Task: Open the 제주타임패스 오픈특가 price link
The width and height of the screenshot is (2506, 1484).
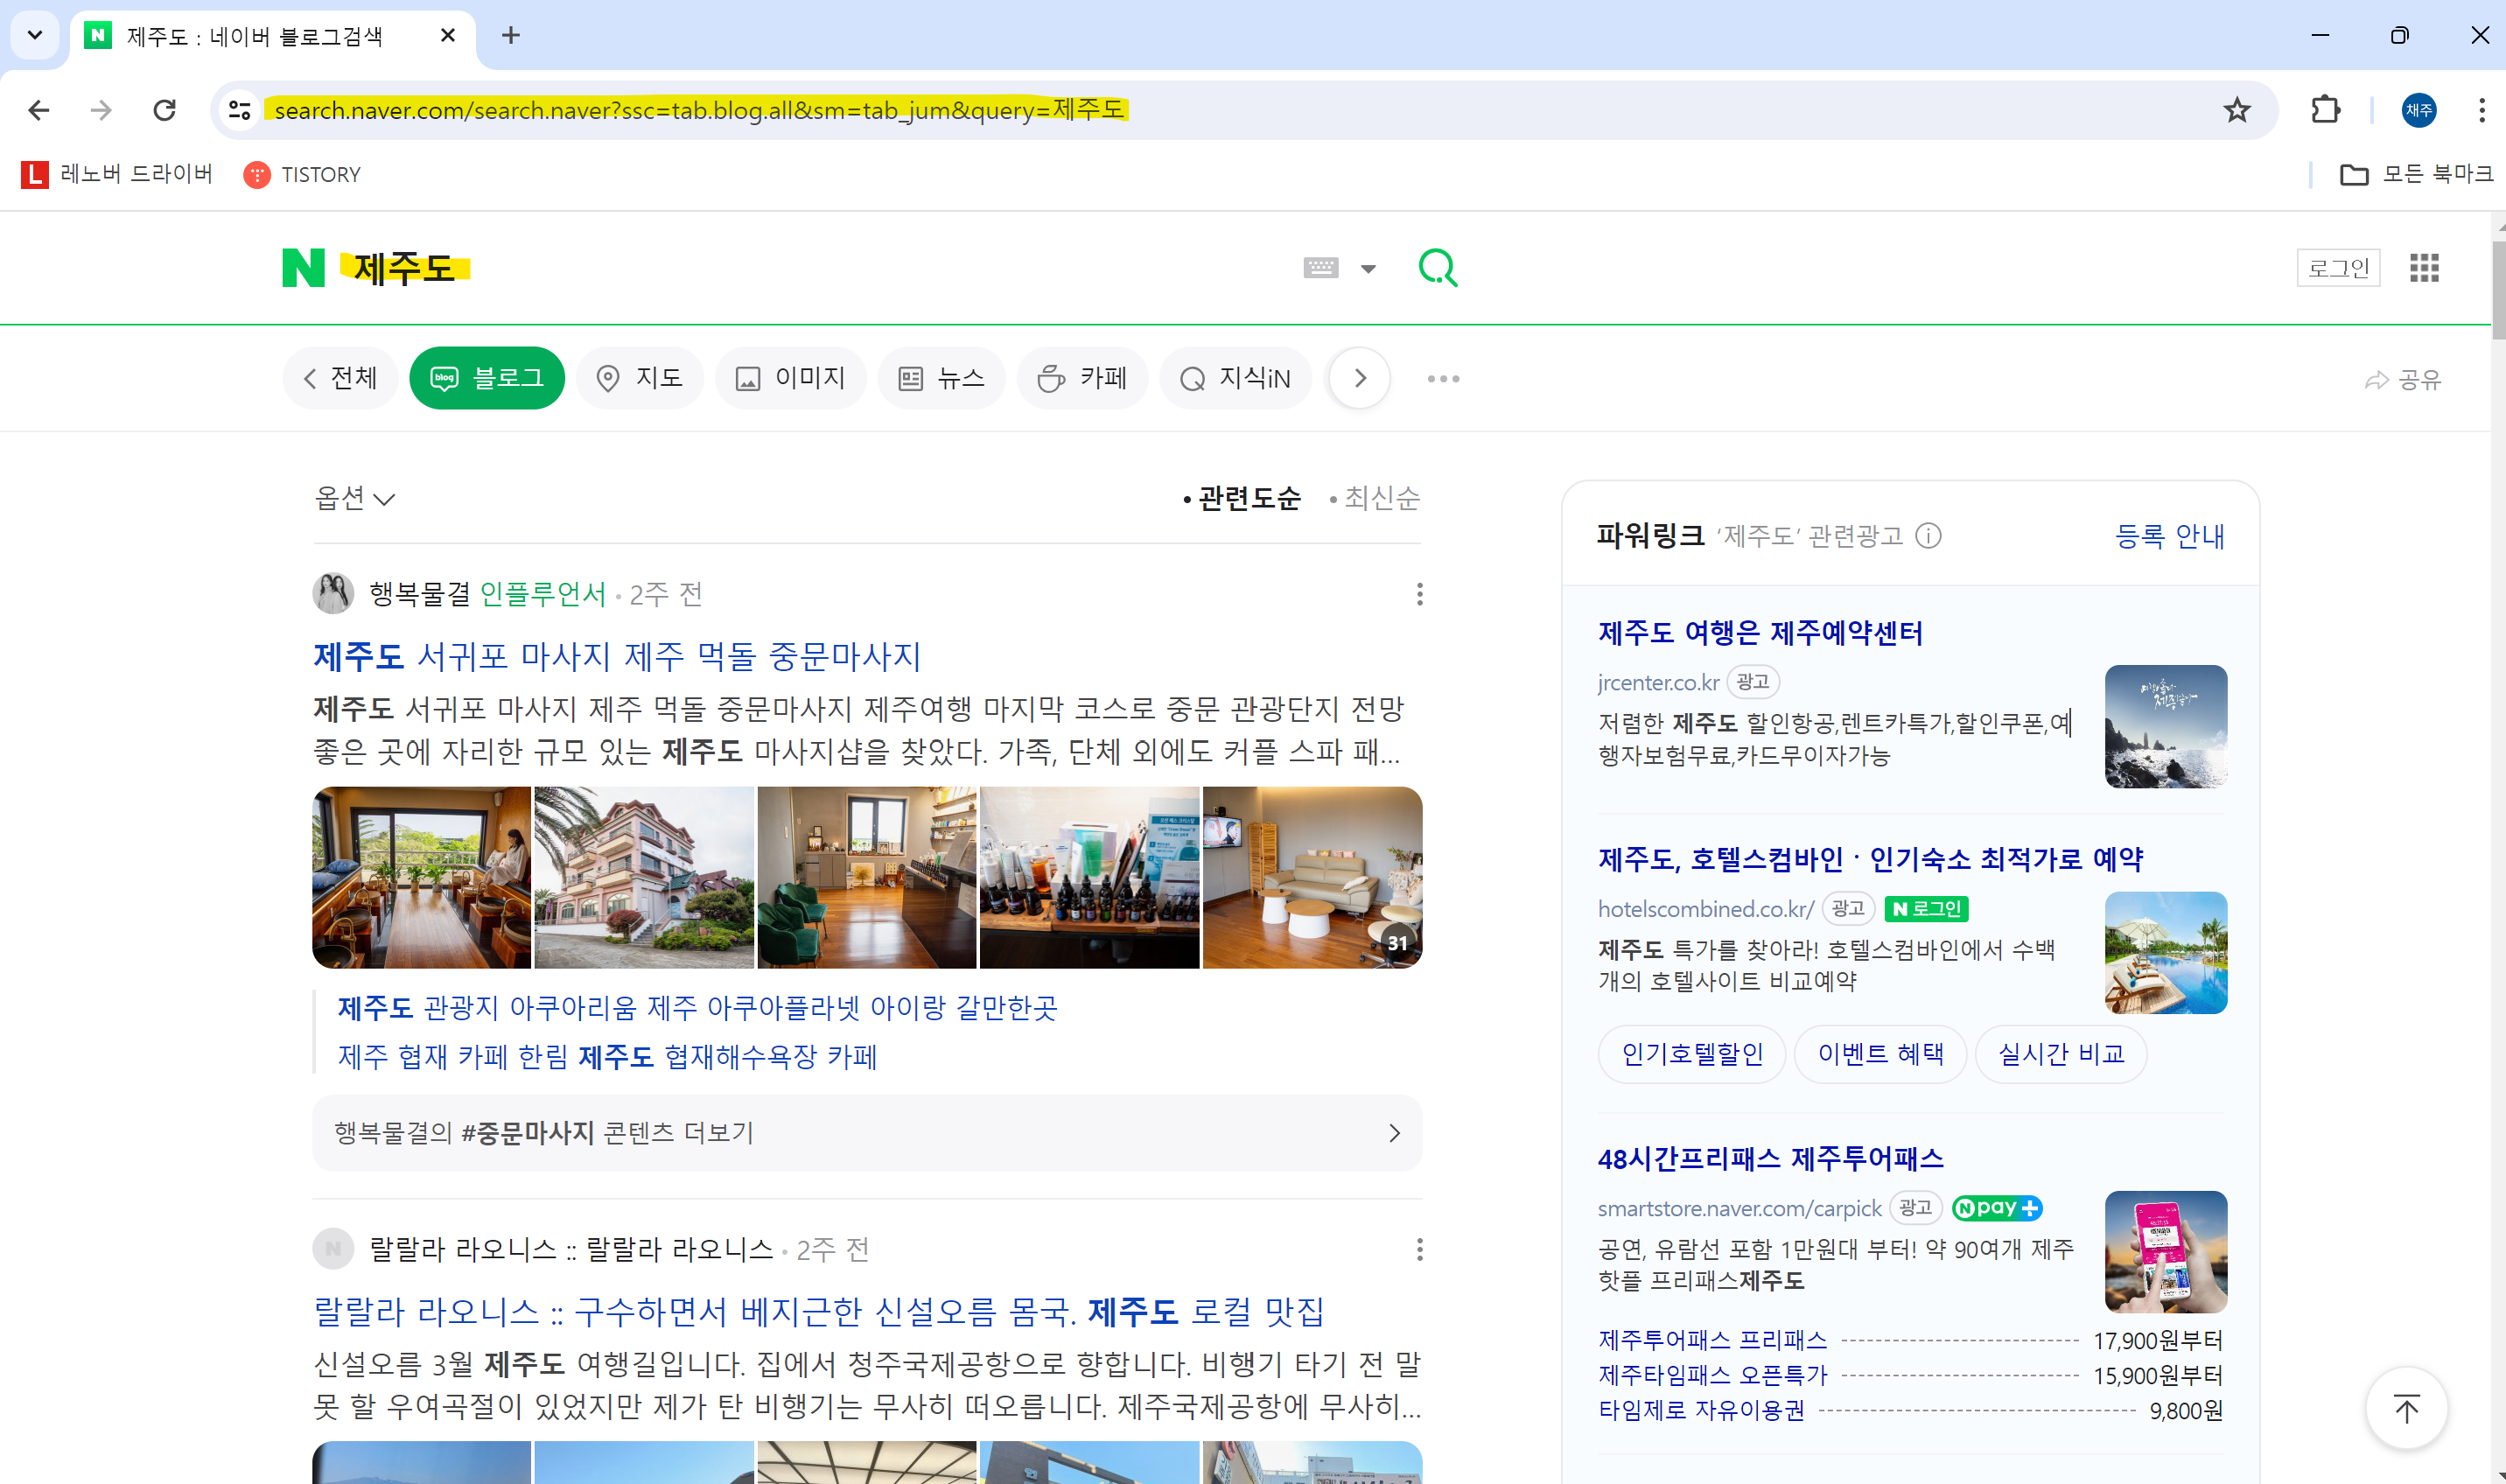Action: tap(1712, 1375)
